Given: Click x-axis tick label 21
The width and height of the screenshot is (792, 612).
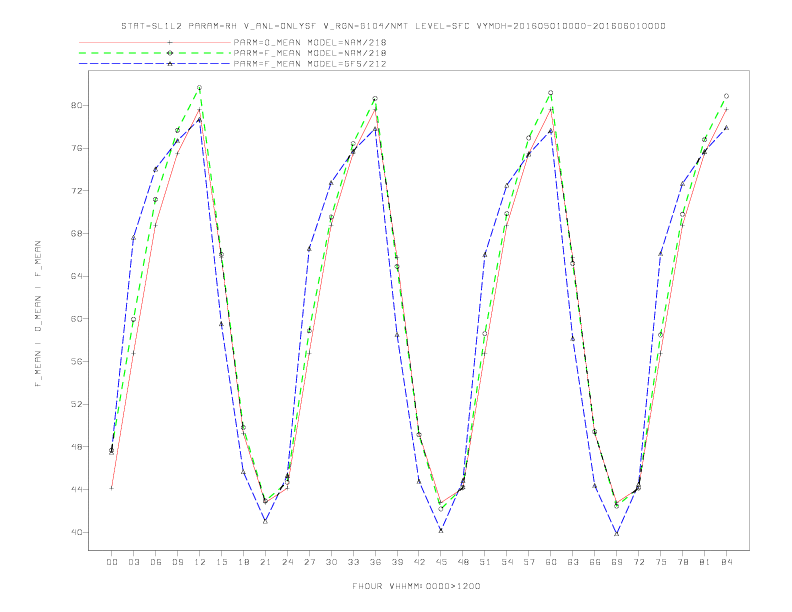Looking at the screenshot, I should [x=265, y=562].
